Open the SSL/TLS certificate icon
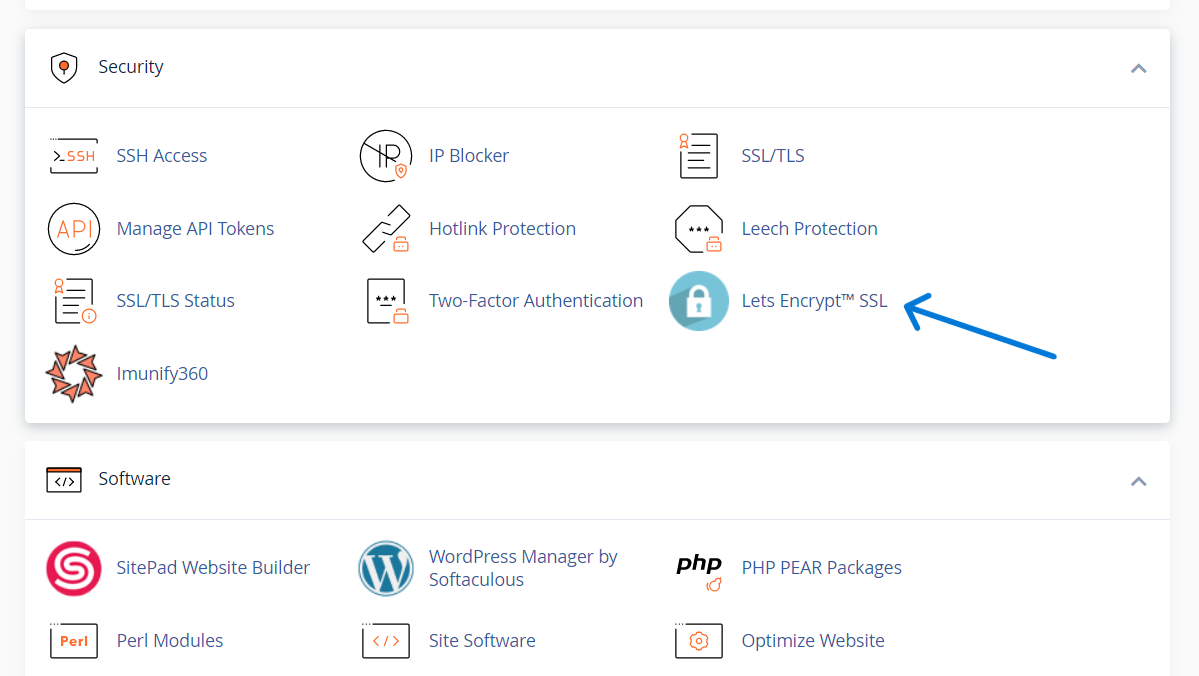Screen dimensions: 1199x676 (698, 156)
